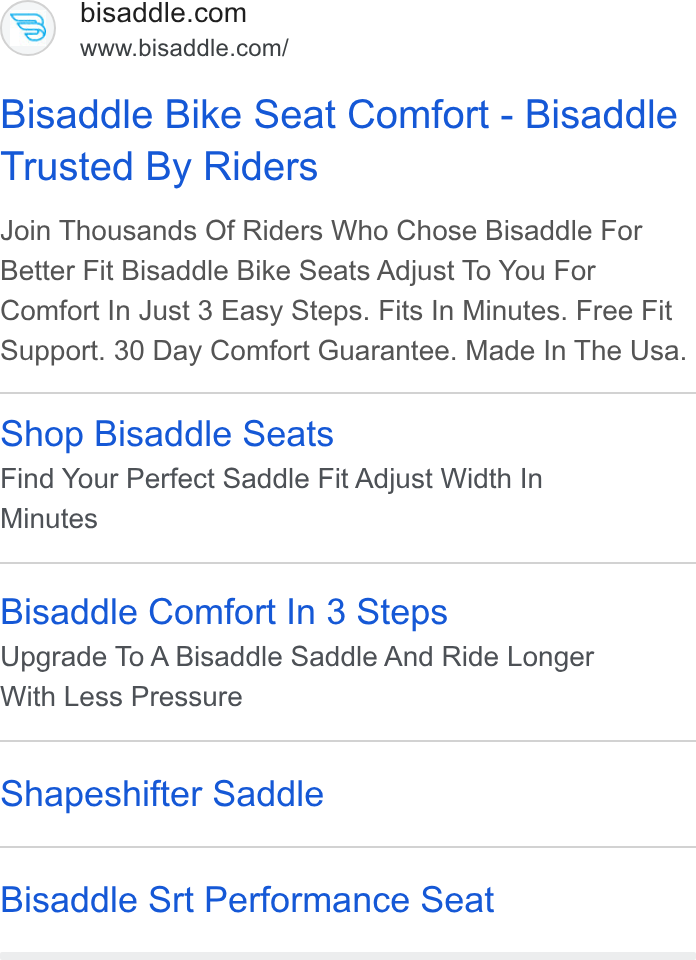
Task: Click 'Fits In Minutes.' sentence
Action: pos(473,311)
